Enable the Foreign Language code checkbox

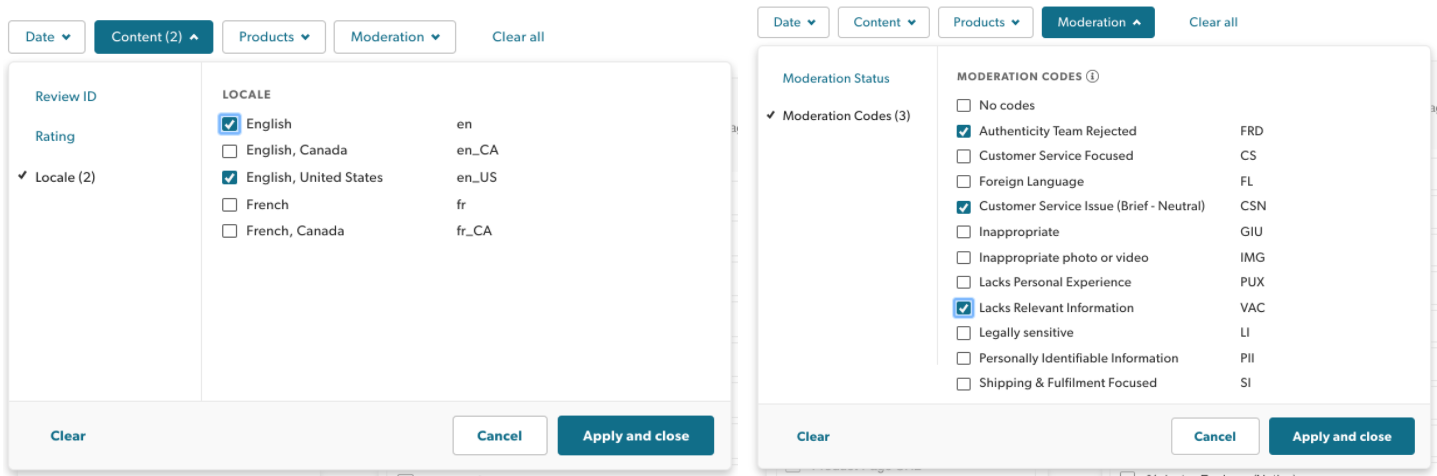click(x=964, y=182)
